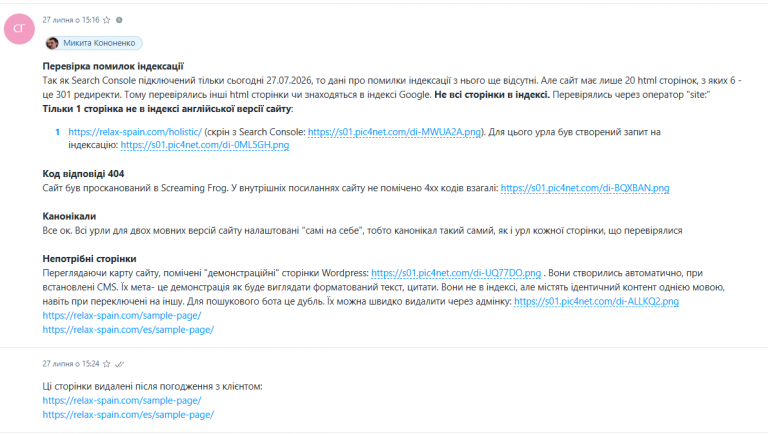The width and height of the screenshot is (768, 434).
Task: Open es/sample-page link in the 15:24 comment
Action: 128,414
